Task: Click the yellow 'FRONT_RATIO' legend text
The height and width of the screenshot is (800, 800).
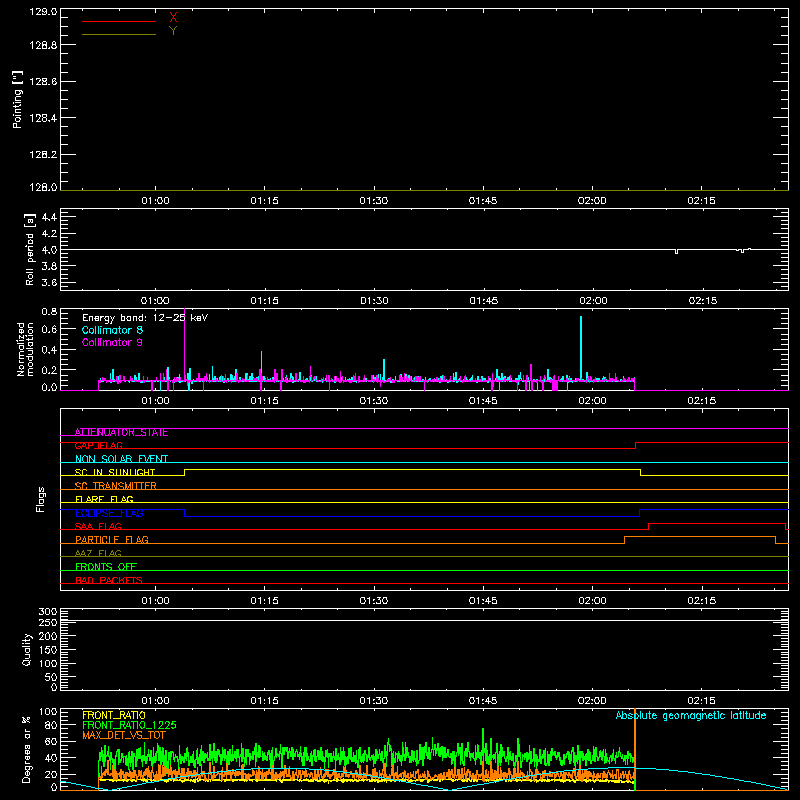Action: coord(114,715)
